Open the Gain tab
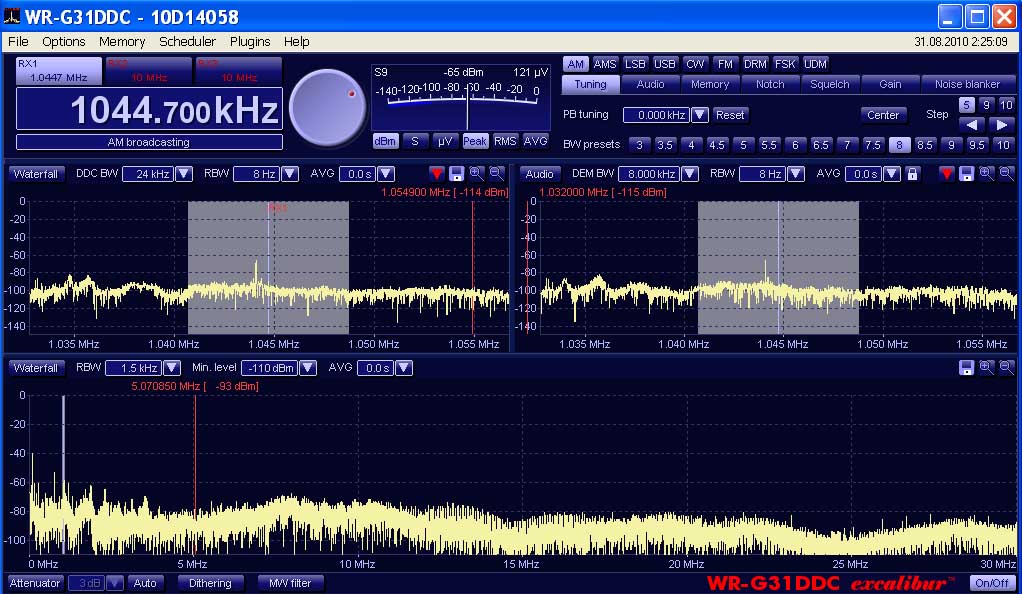The image size is (1022, 594). 890,84
